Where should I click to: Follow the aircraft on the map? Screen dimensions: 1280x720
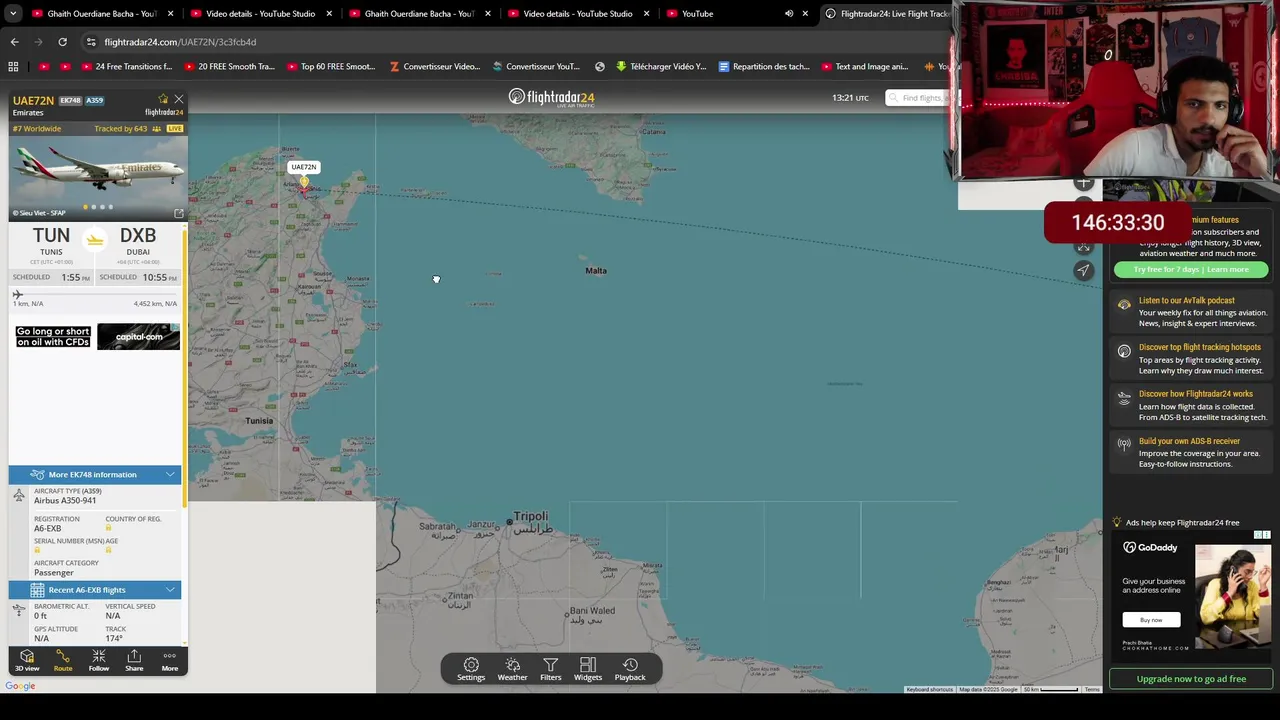[x=98, y=660]
